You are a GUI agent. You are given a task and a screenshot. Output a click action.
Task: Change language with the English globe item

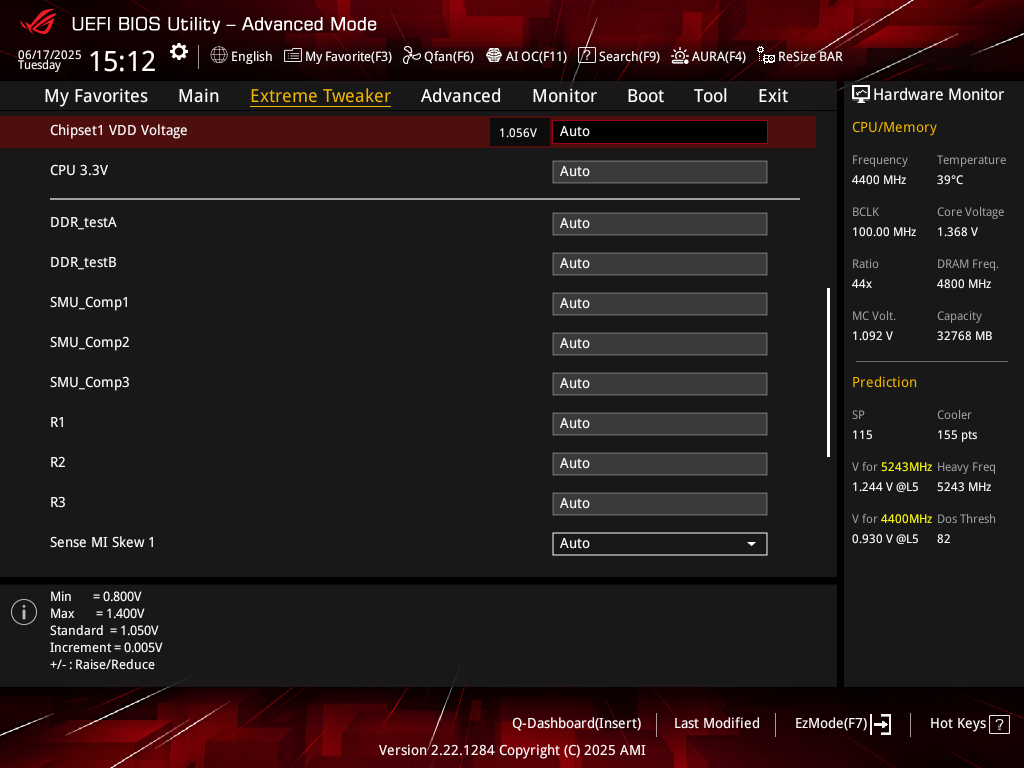pos(241,56)
